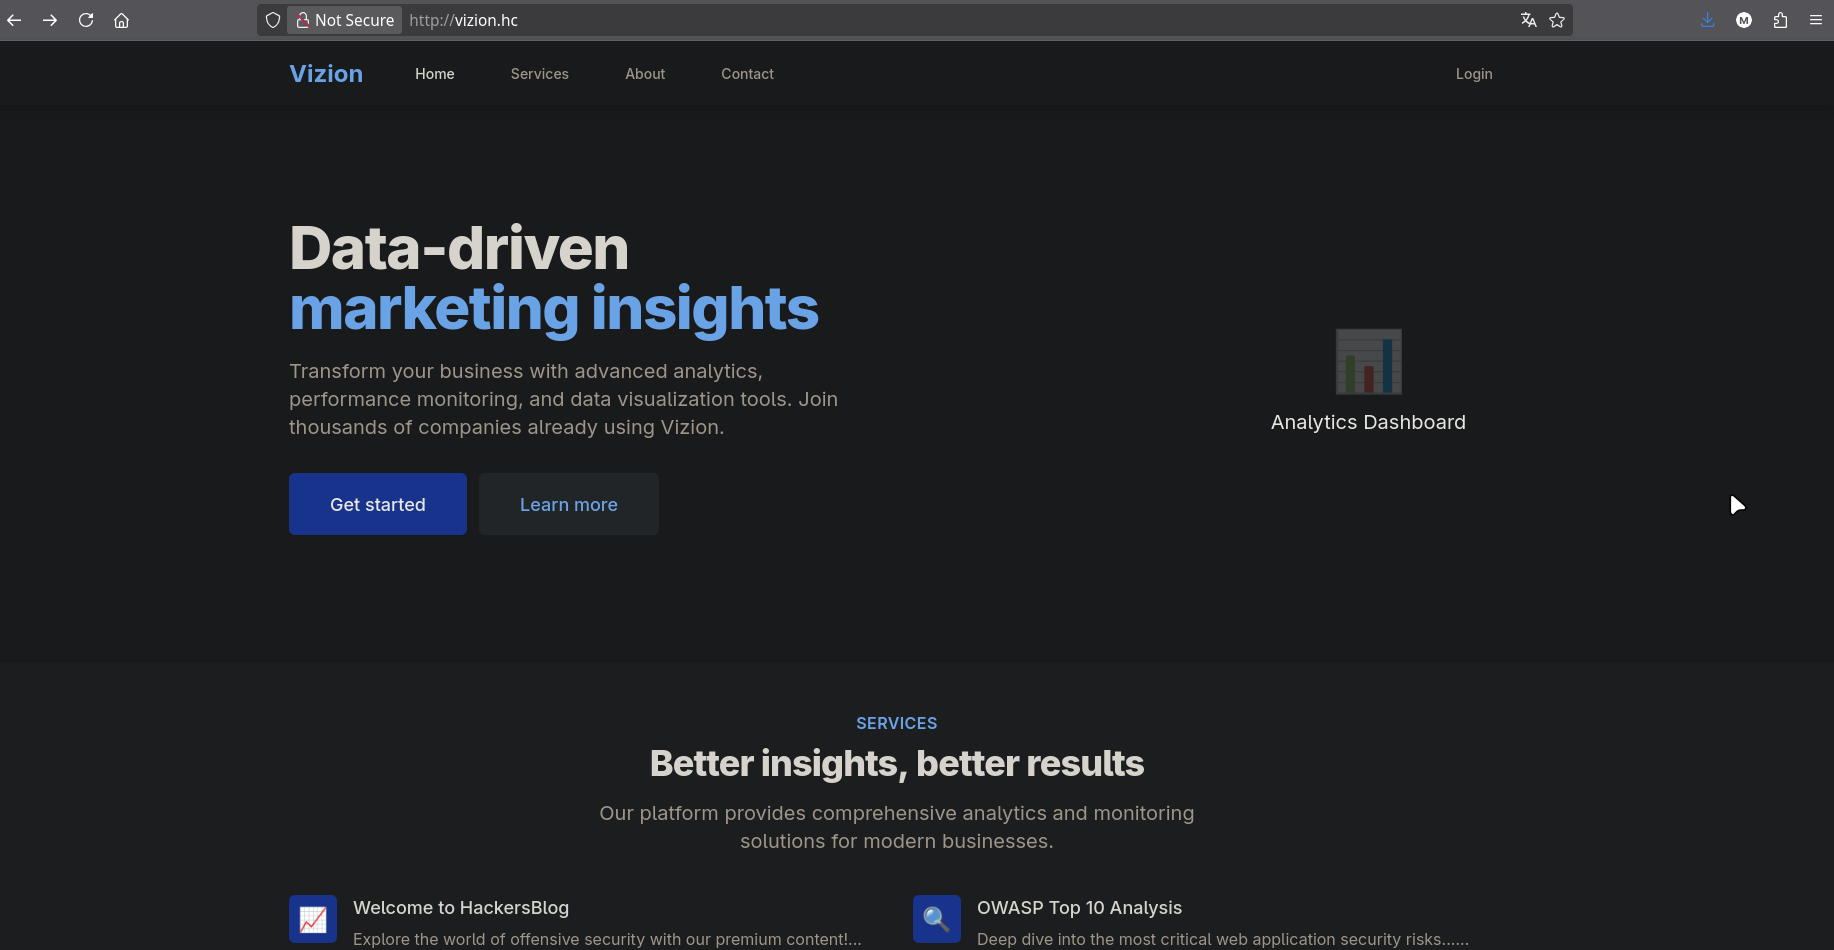Click the Learn more button

click(x=568, y=505)
